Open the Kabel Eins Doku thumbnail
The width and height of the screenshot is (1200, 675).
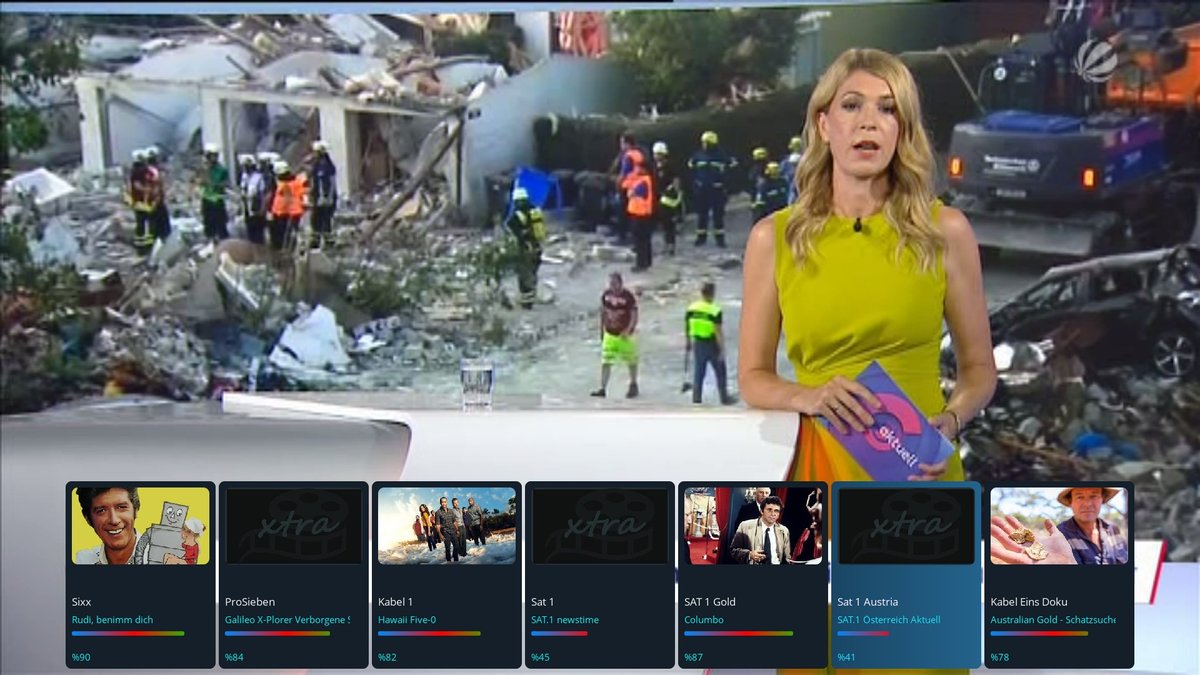[x=1059, y=526]
